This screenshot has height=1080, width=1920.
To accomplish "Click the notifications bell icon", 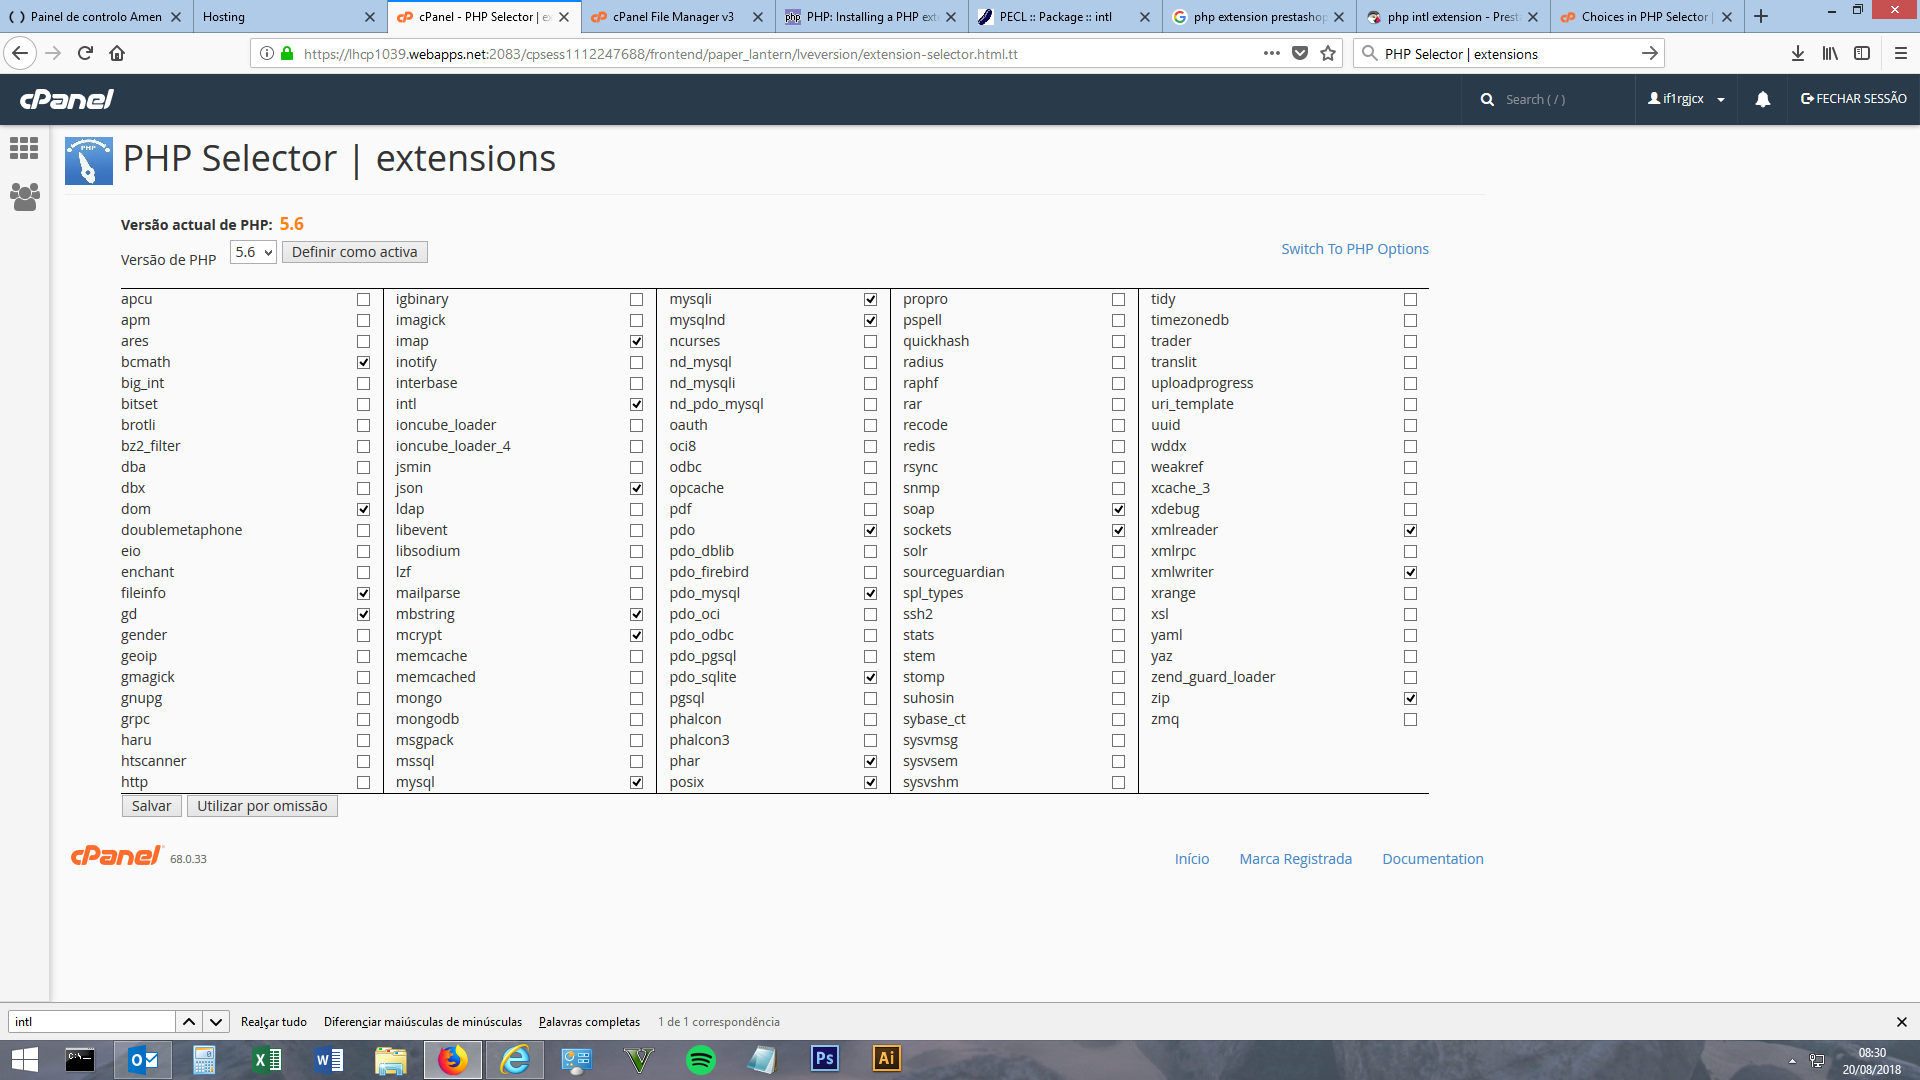I will click(x=1763, y=99).
